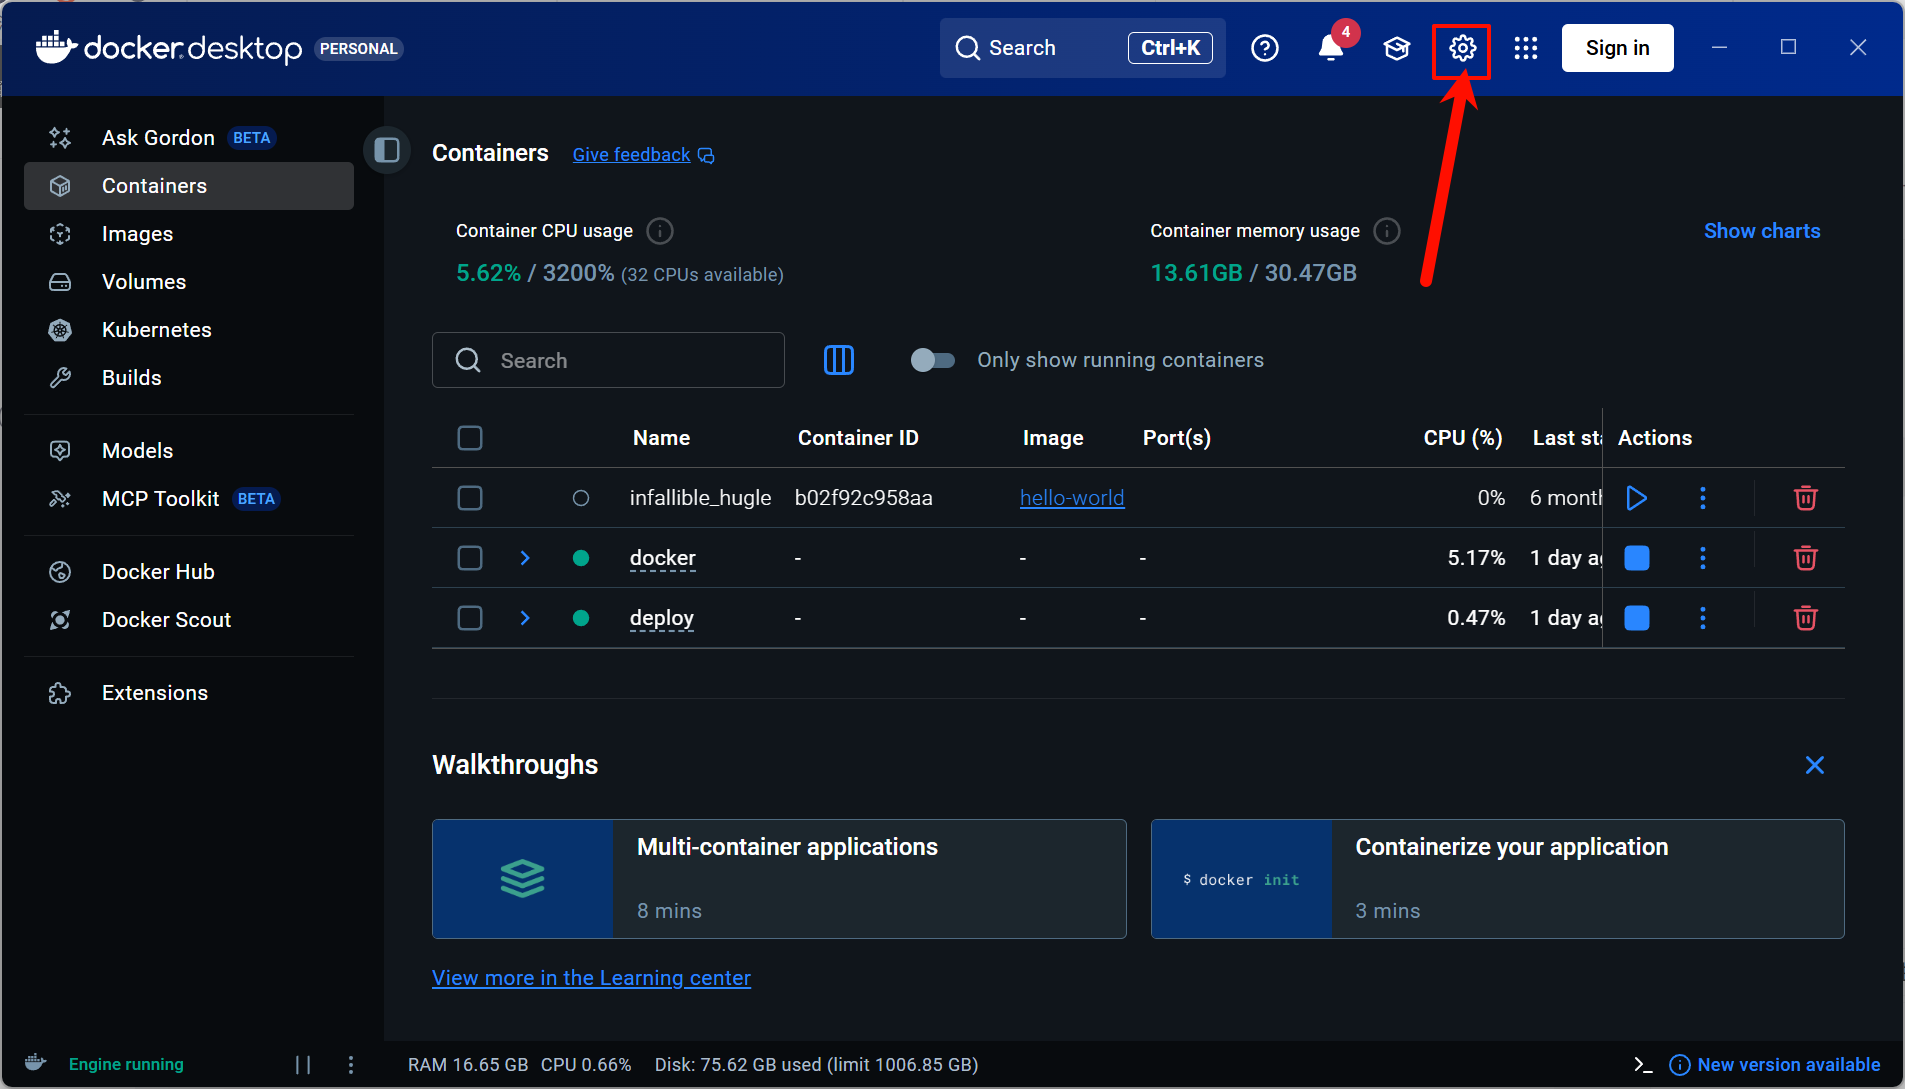Open the Learning center graduation cap icon
This screenshot has height=1089, width=1905.
1397,48
